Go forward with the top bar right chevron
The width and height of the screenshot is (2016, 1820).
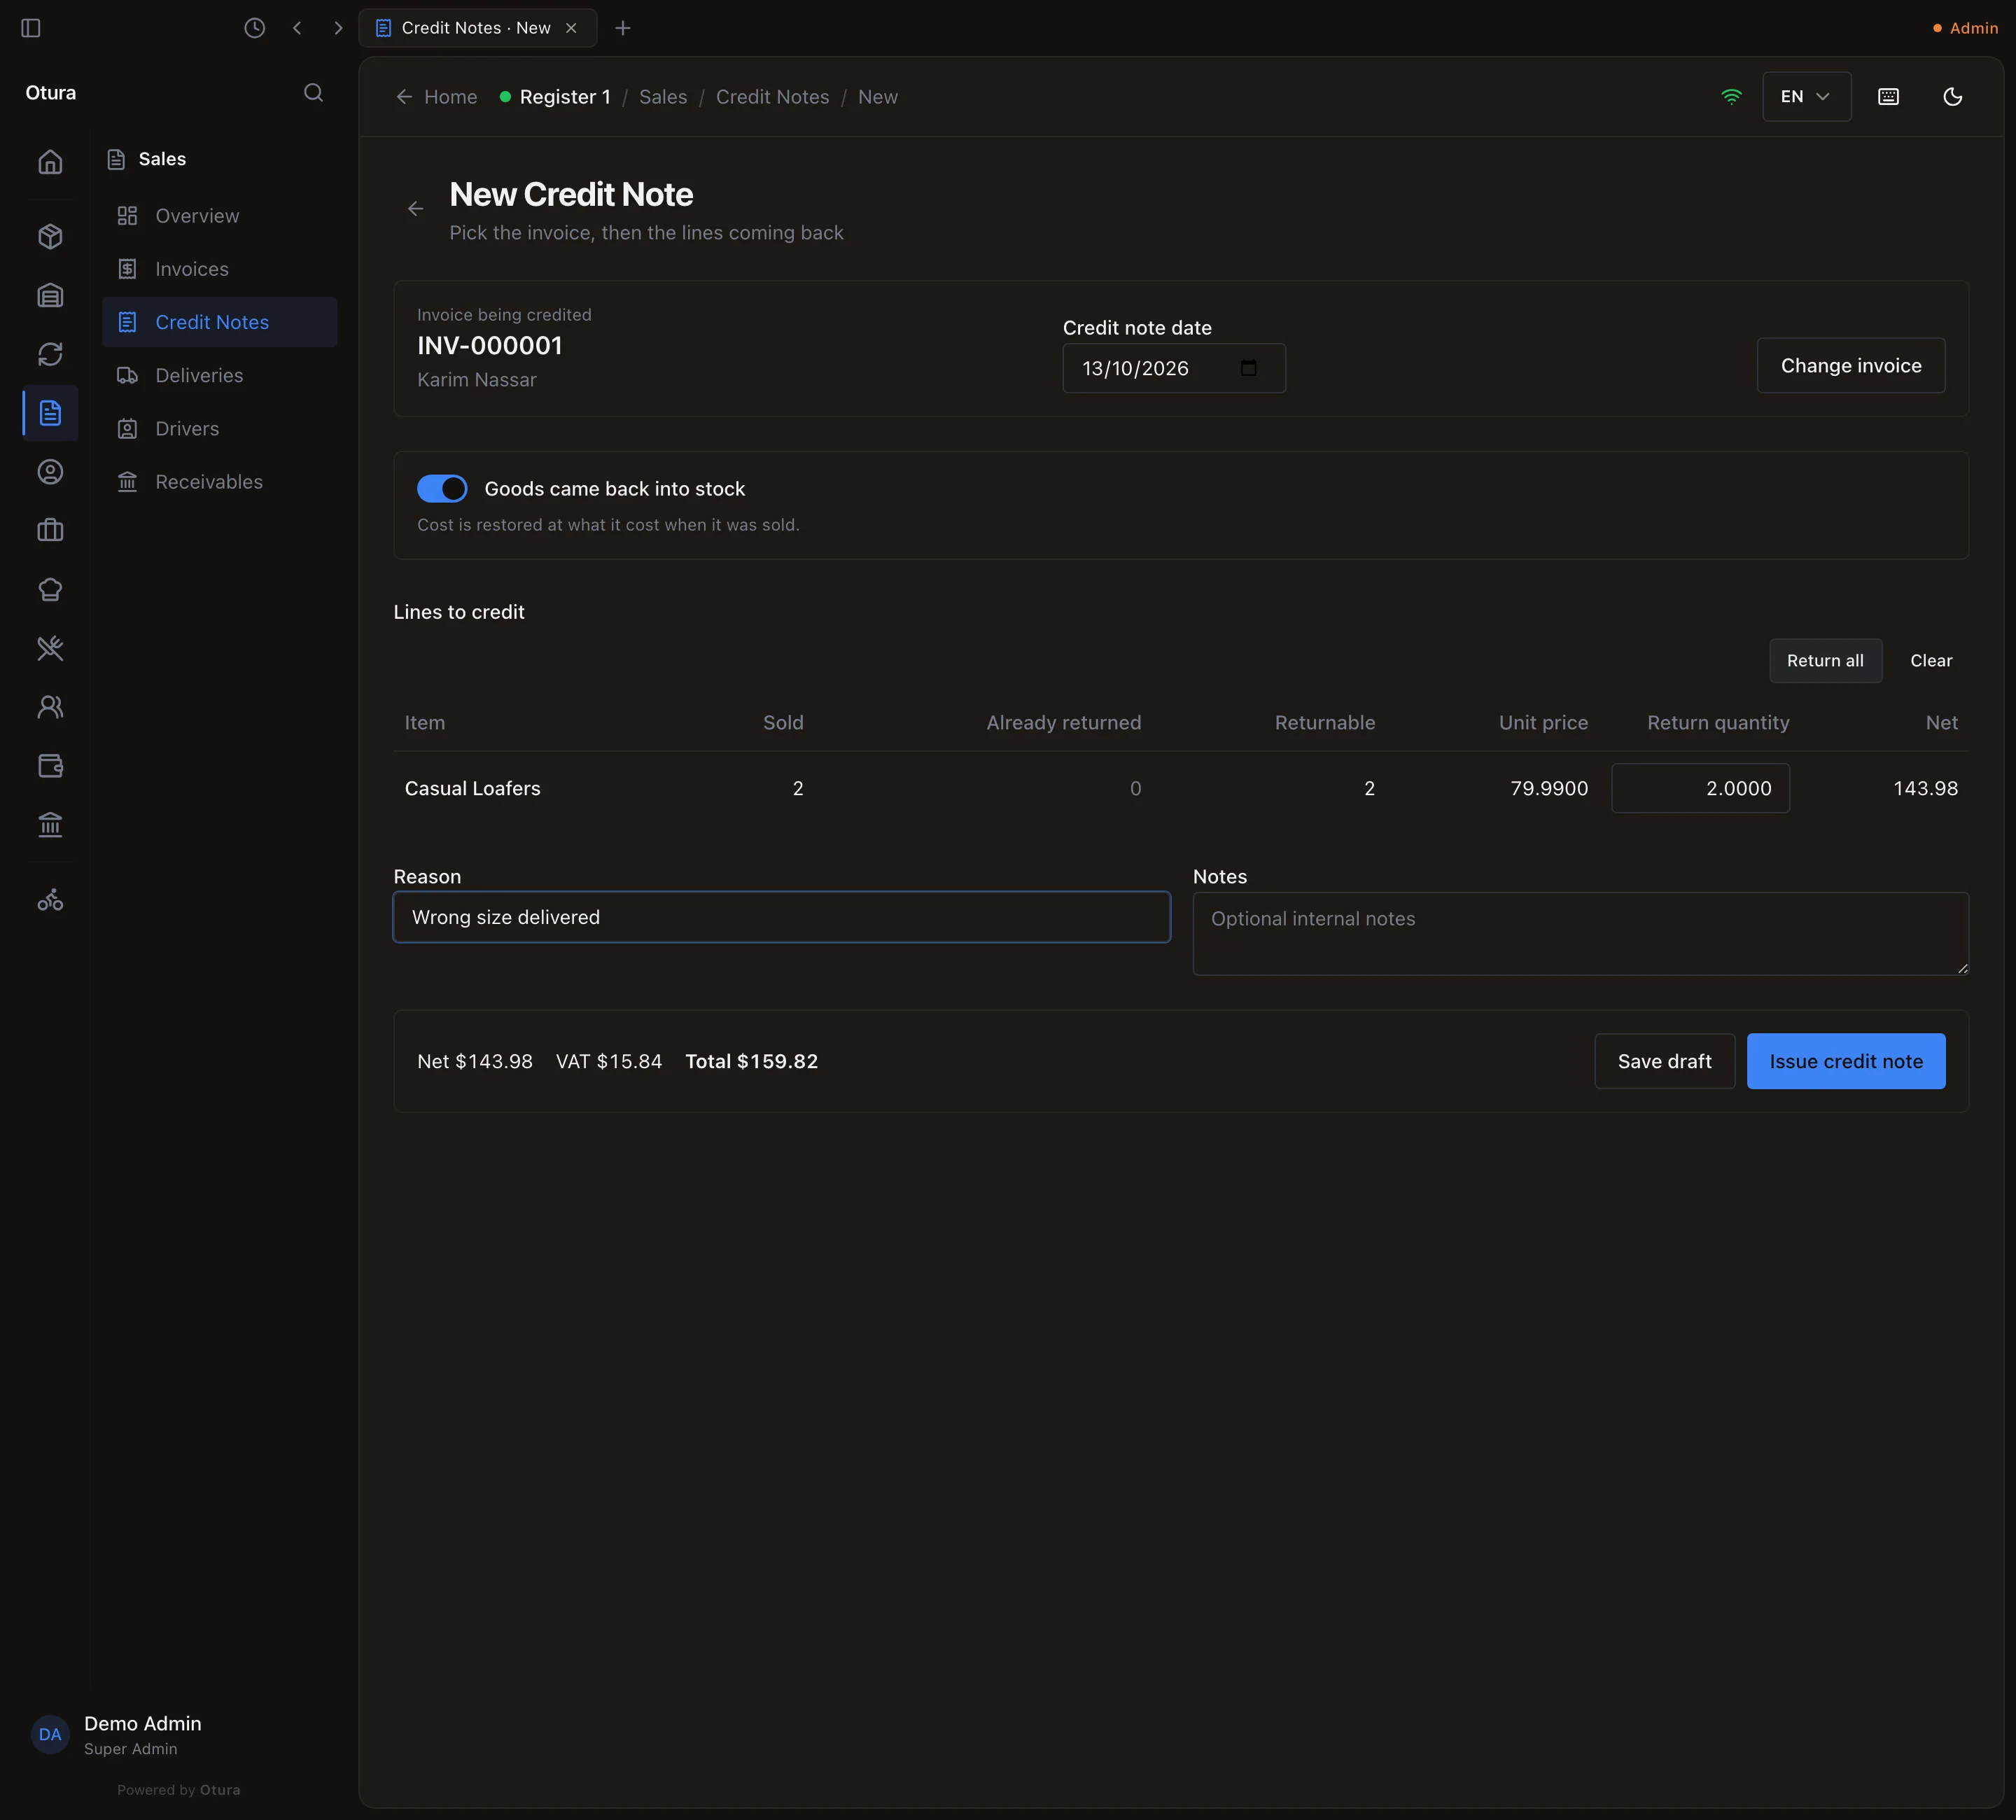pos(338,28)
